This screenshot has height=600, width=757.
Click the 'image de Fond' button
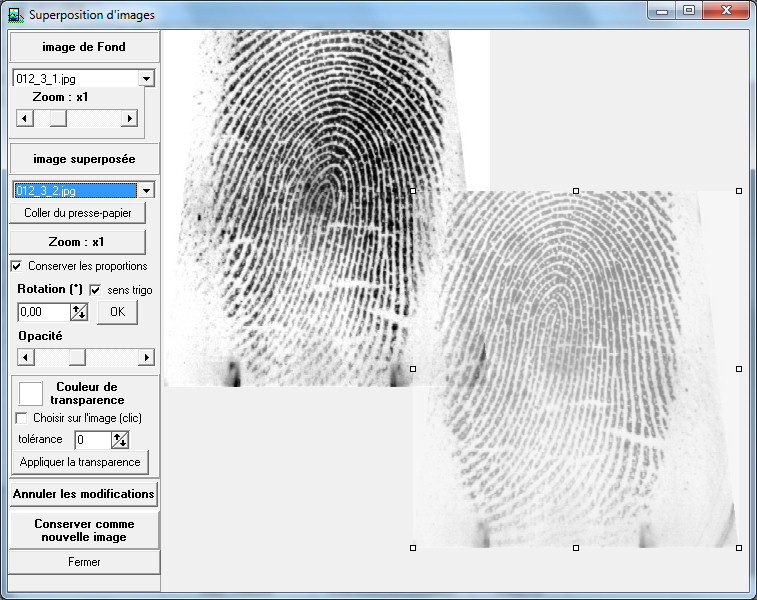(x=84, y=47)
